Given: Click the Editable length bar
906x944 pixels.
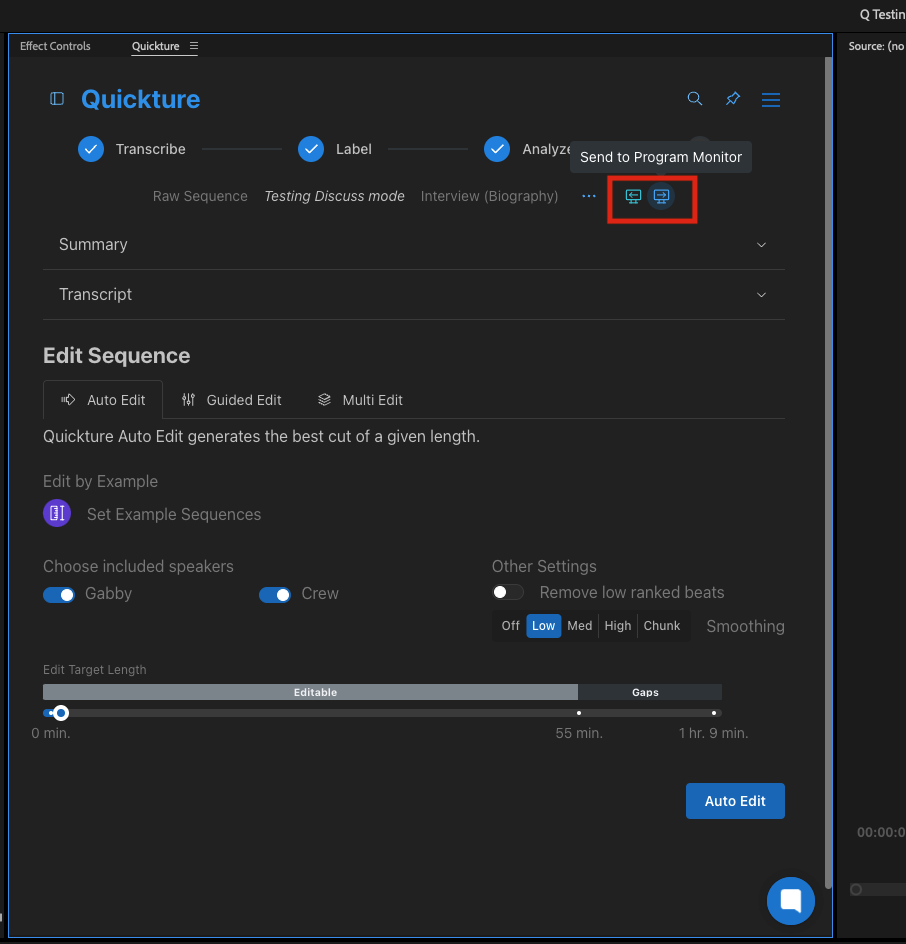Looking at the screenshot, I should (310, 692).
